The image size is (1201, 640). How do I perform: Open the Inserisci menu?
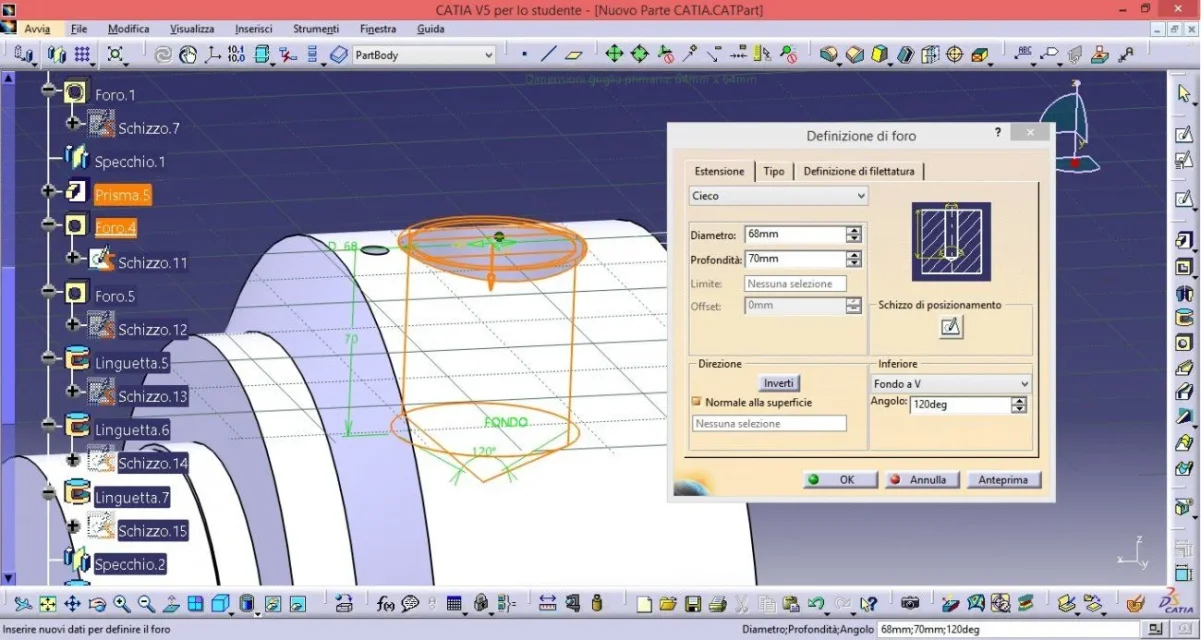click(254, 29)
